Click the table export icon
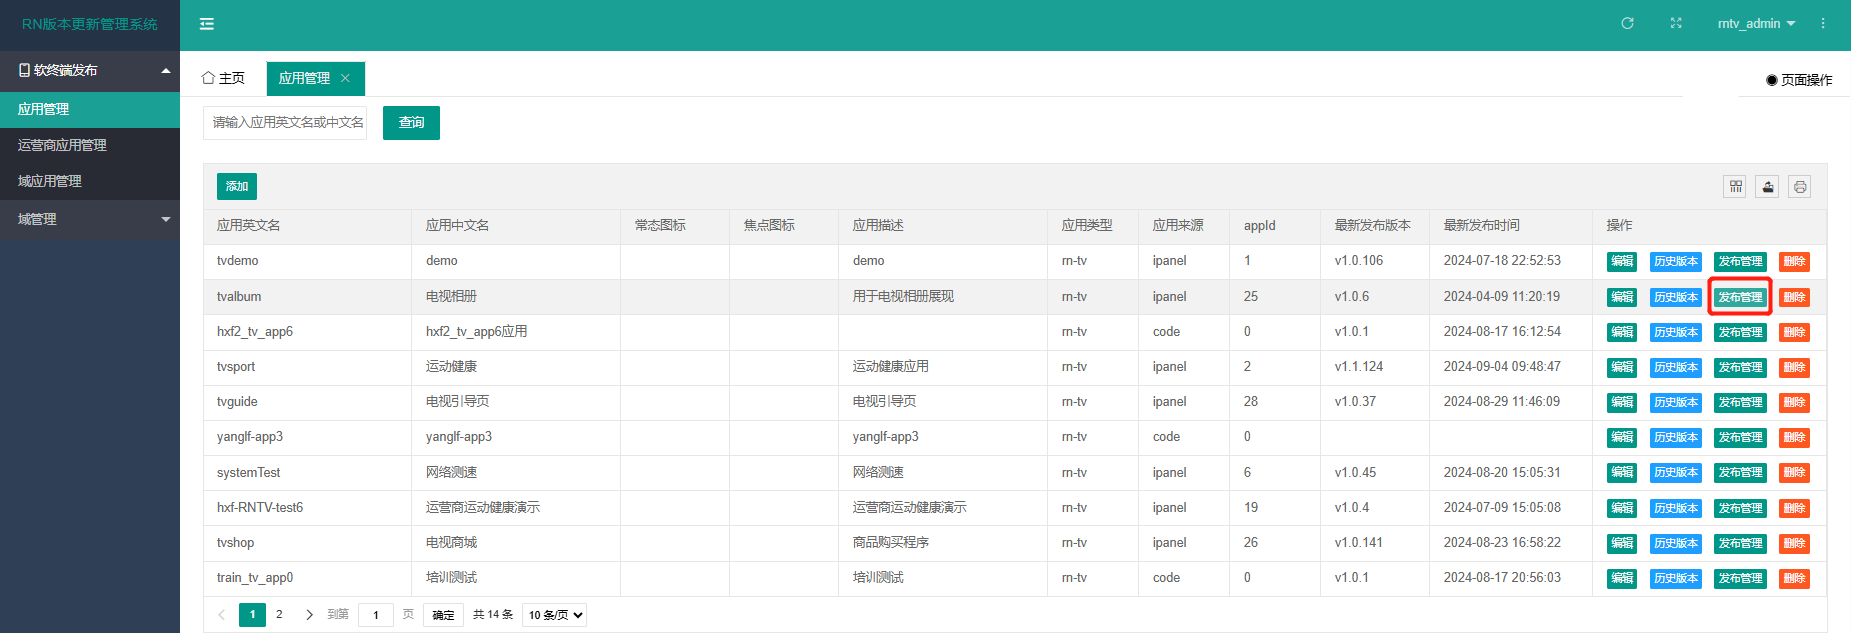This screenshot has height=633, width=1851. tap(1767, 187)
